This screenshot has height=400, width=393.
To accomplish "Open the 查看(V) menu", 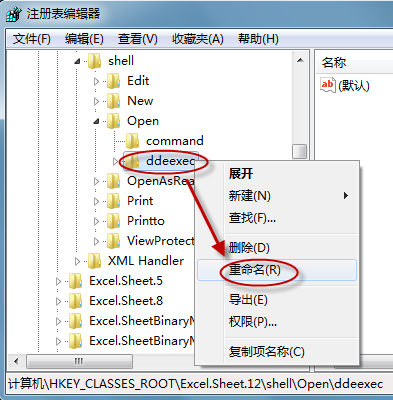I will point(137,39).
